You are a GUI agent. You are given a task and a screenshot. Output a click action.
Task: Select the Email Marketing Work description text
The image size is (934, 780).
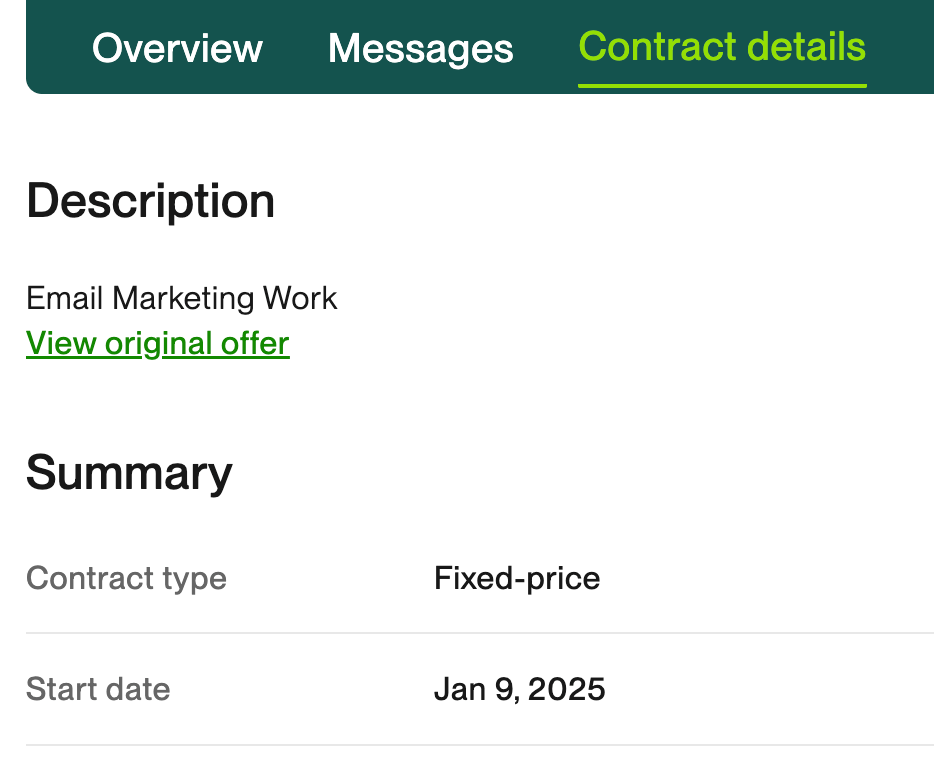(181, 298)
